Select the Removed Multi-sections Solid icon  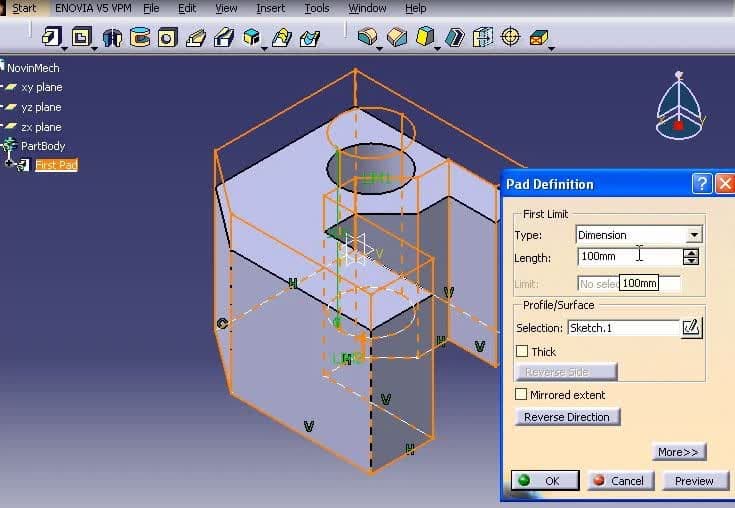(309, 37)
